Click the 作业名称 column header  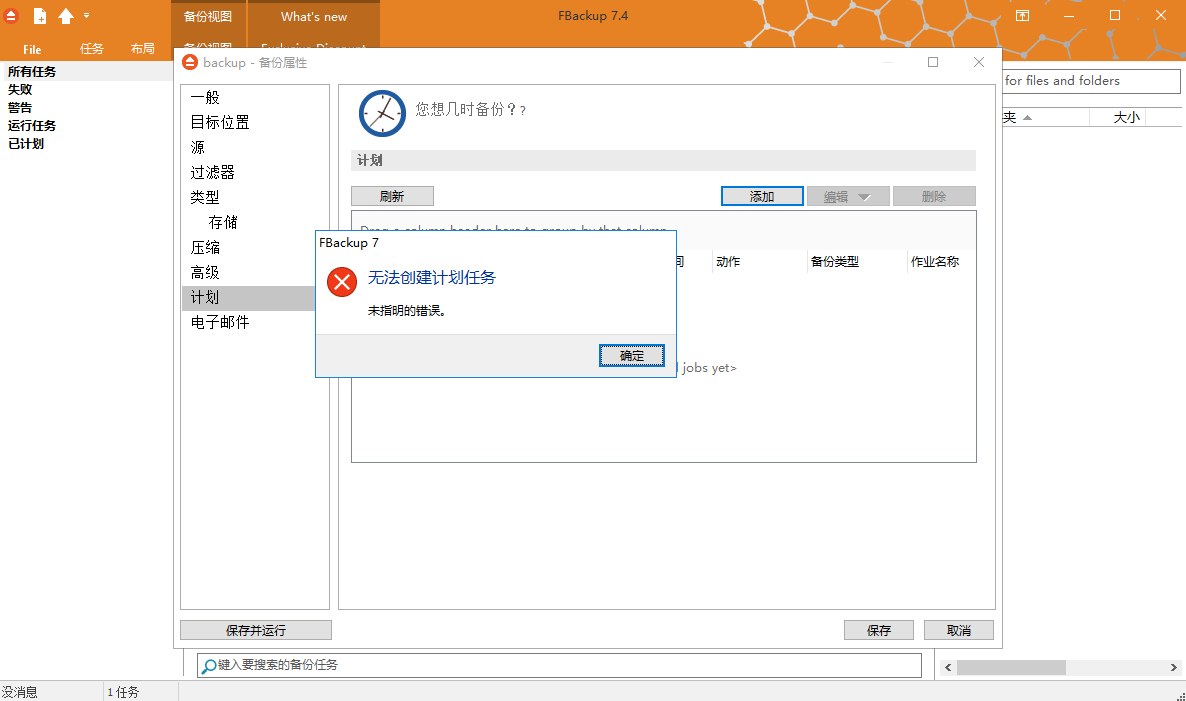935,262
